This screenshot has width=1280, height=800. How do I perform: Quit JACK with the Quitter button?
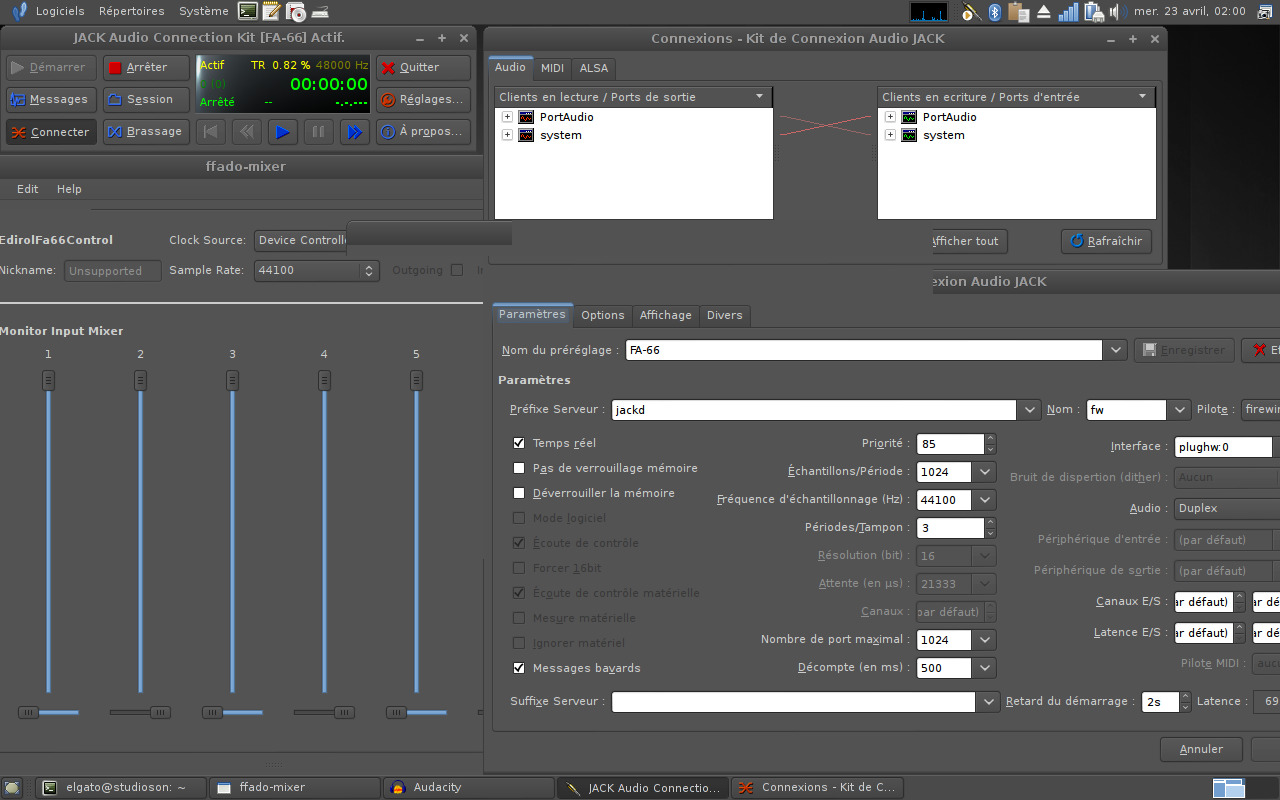pos(423,67)
